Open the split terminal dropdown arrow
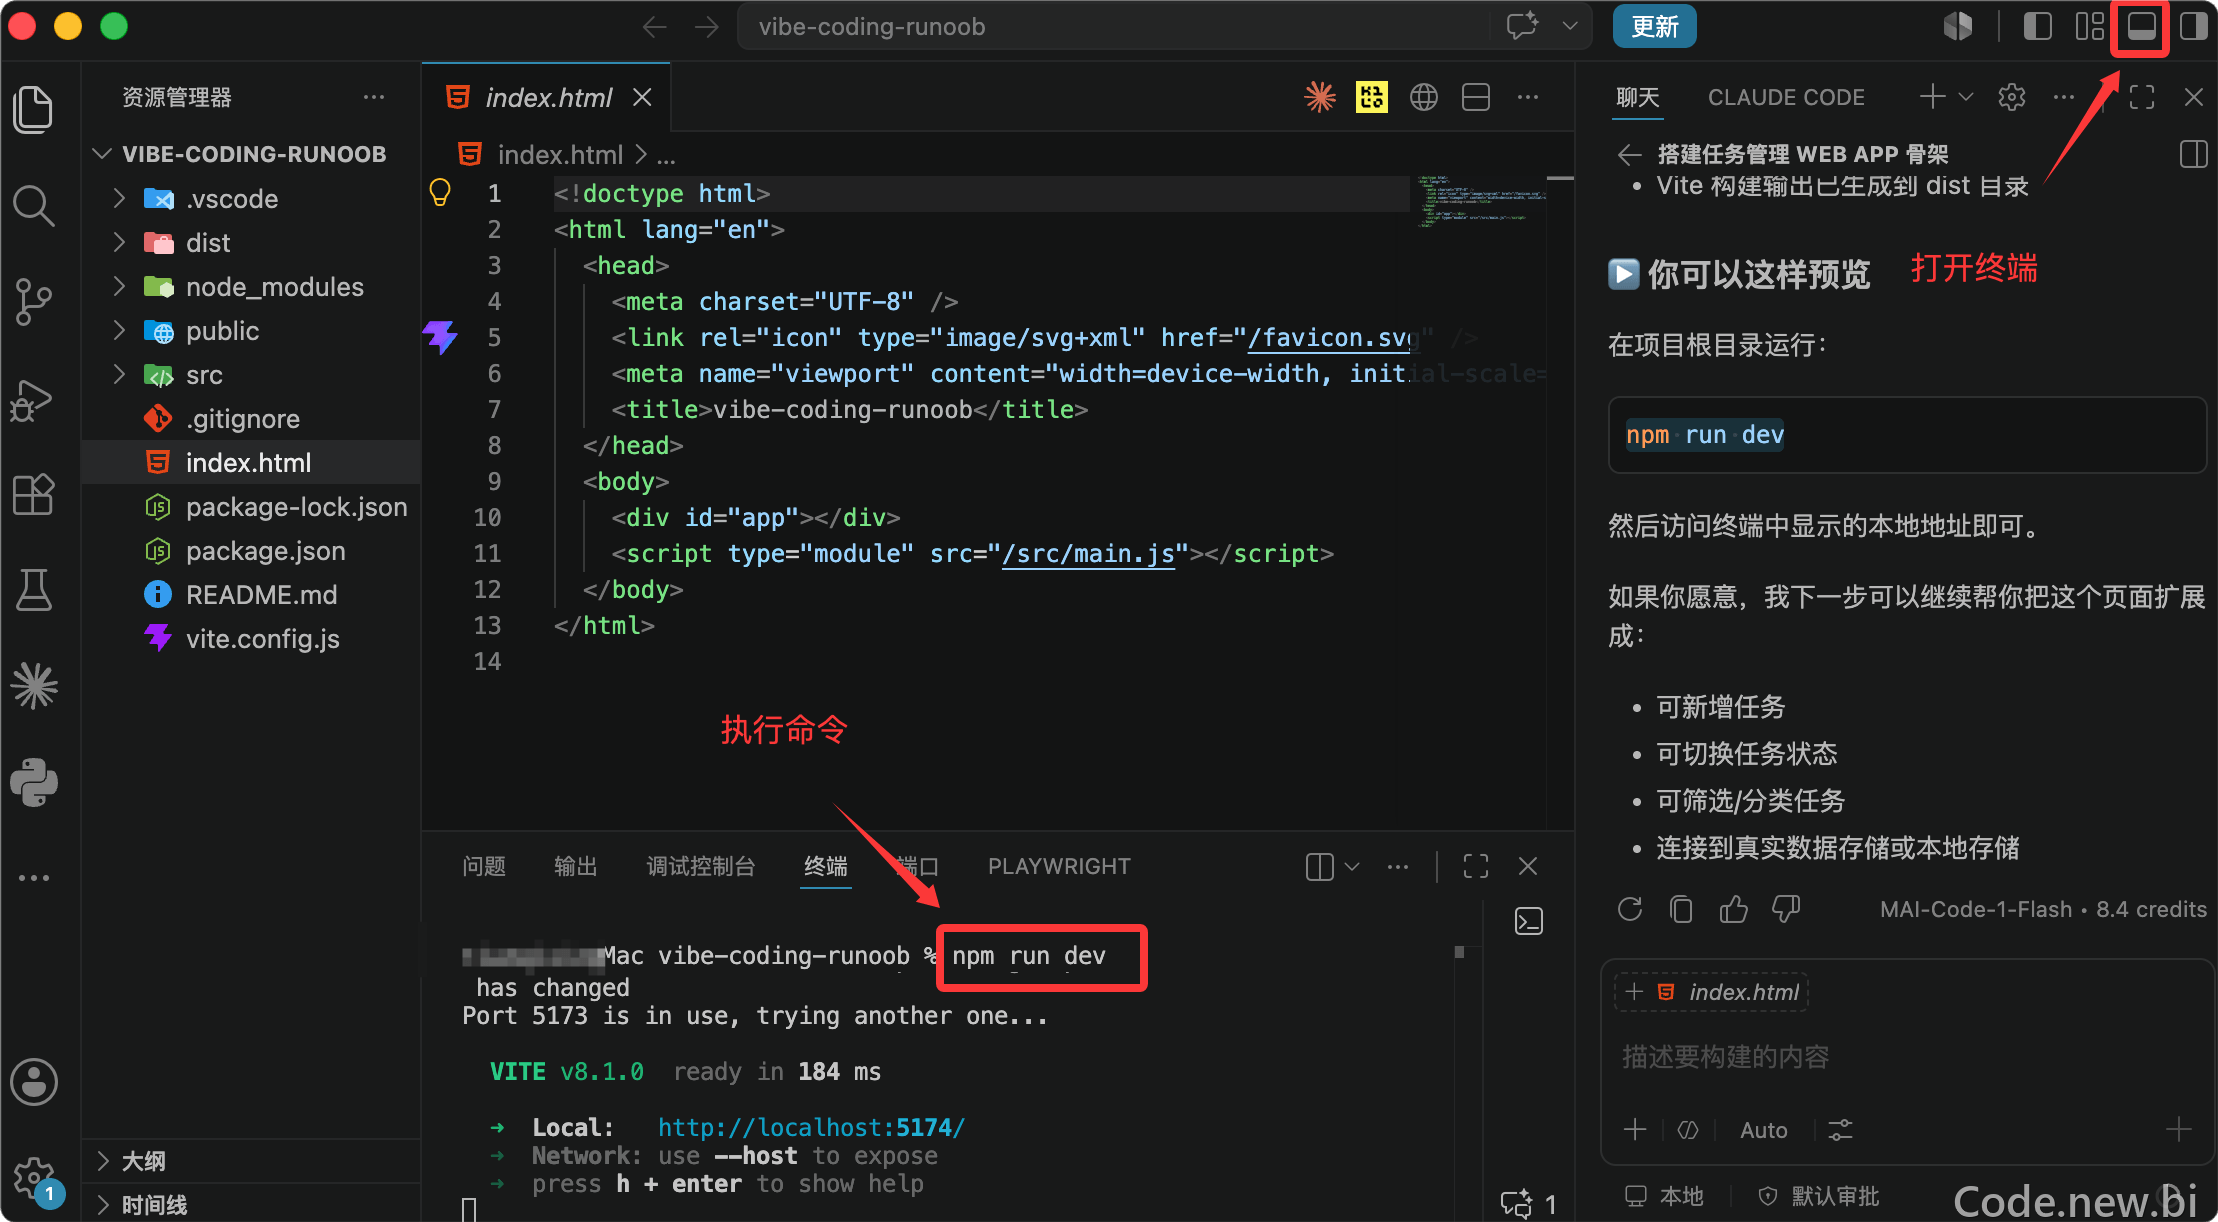 click(1352, 866)
